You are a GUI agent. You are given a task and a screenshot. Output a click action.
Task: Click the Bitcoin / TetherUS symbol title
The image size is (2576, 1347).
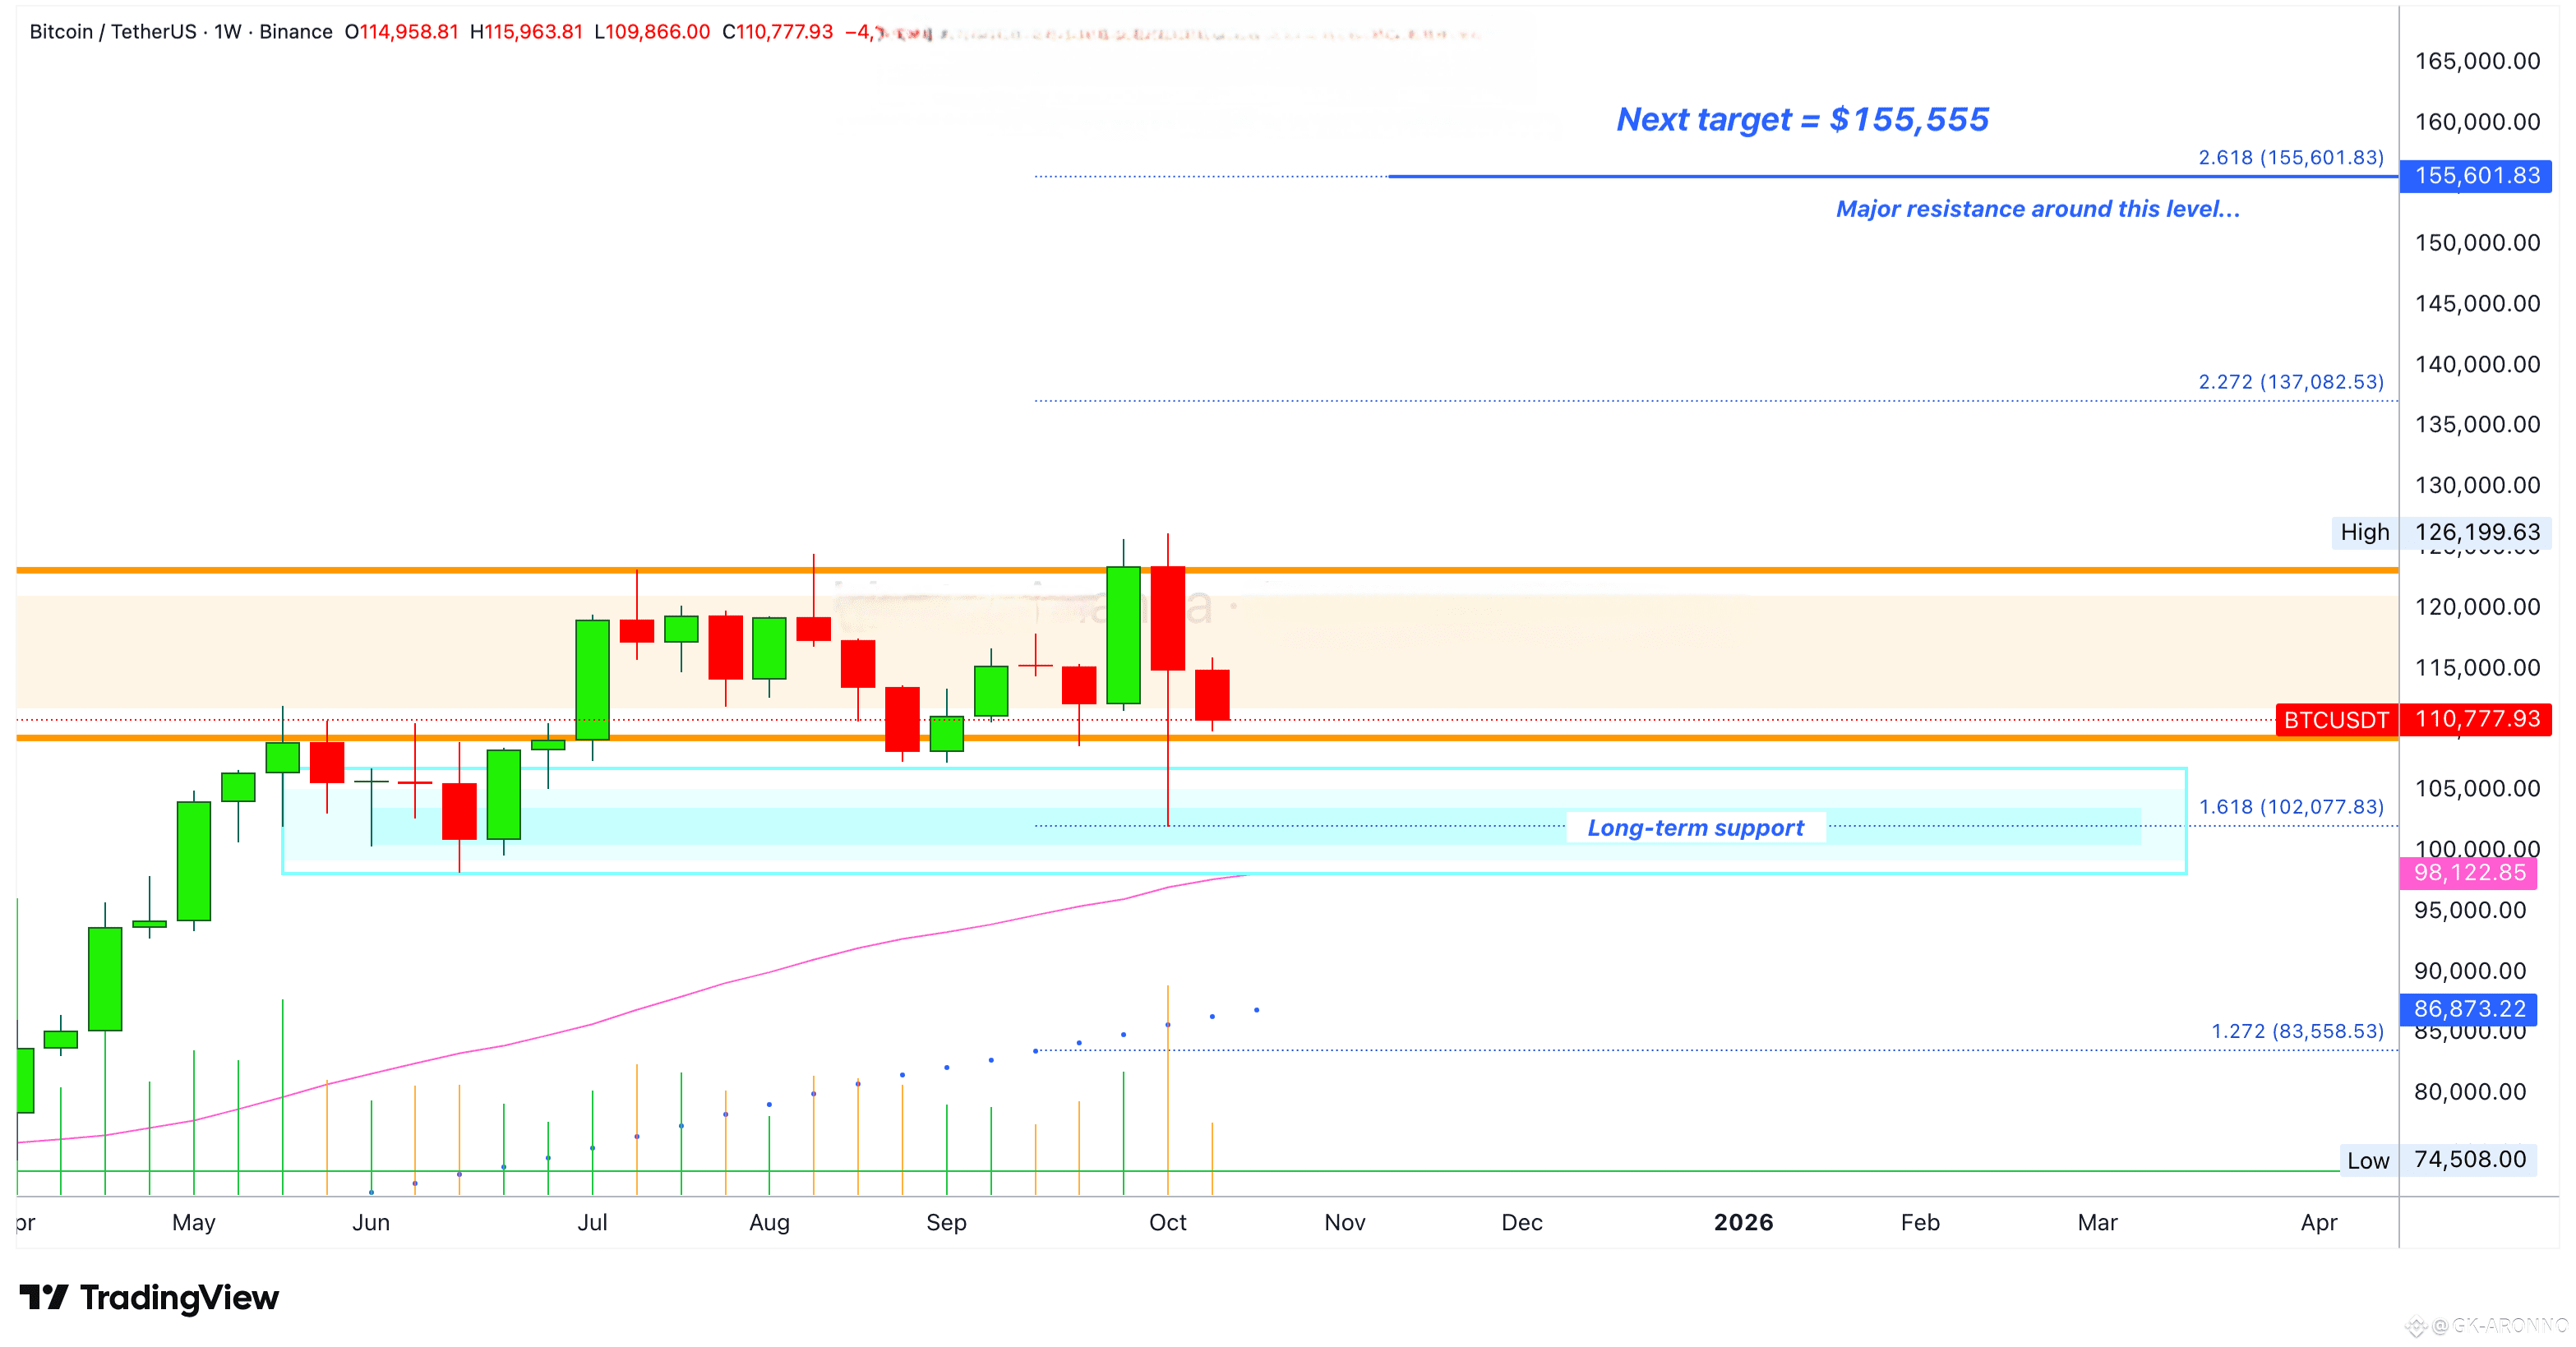coord(112,32)
